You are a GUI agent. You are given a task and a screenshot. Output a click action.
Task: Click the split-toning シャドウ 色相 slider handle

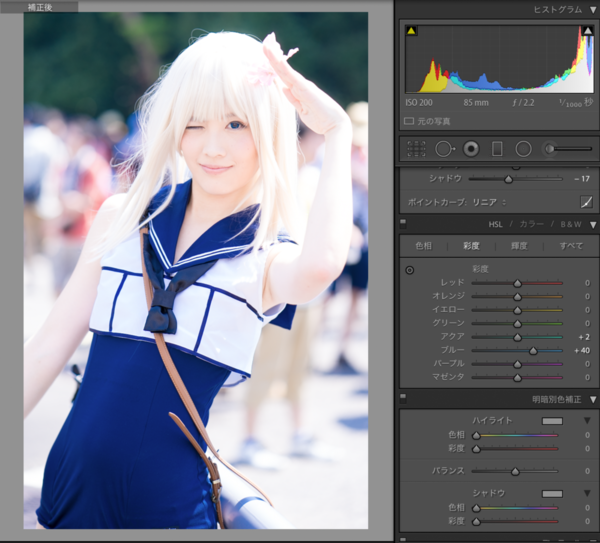476,508
